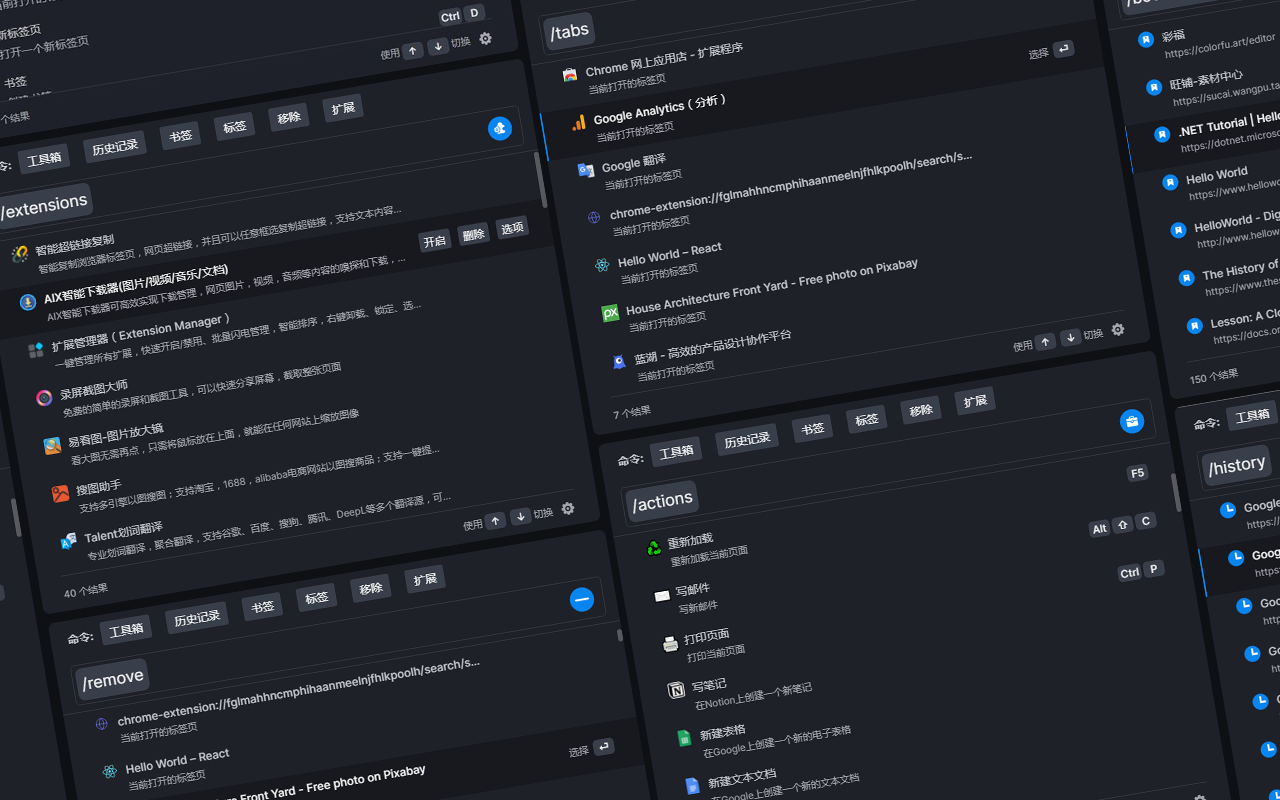Click the bookmark icon beside The History of

click(1186, 277)
